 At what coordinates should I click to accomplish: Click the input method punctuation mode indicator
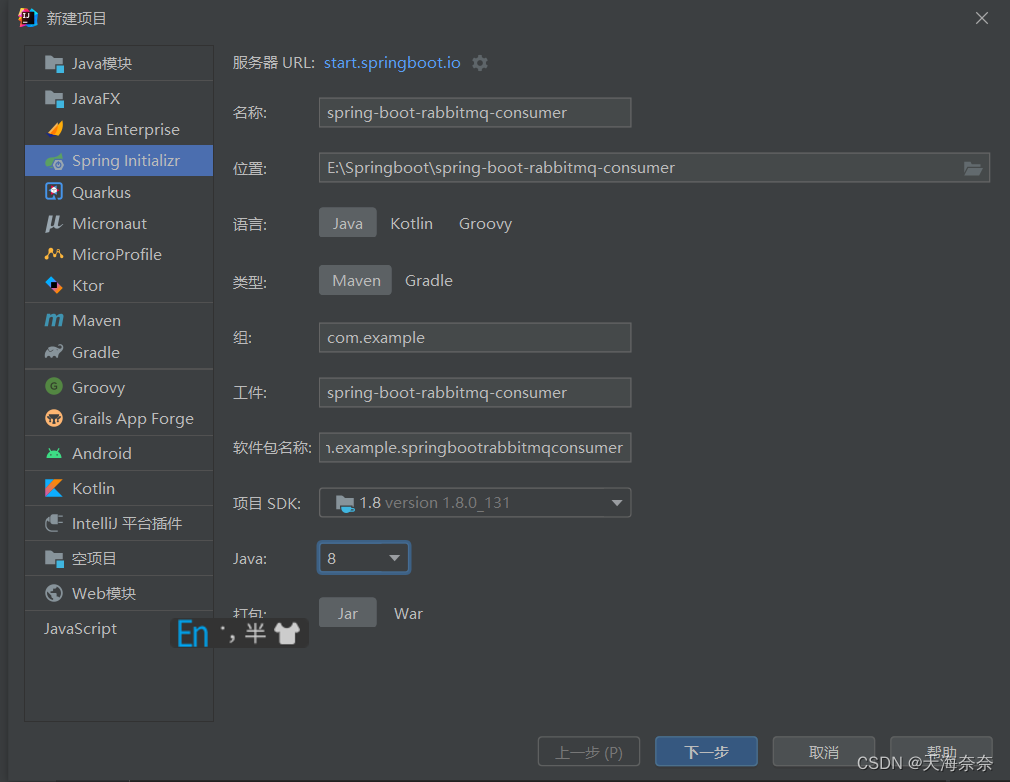[227, 633]
